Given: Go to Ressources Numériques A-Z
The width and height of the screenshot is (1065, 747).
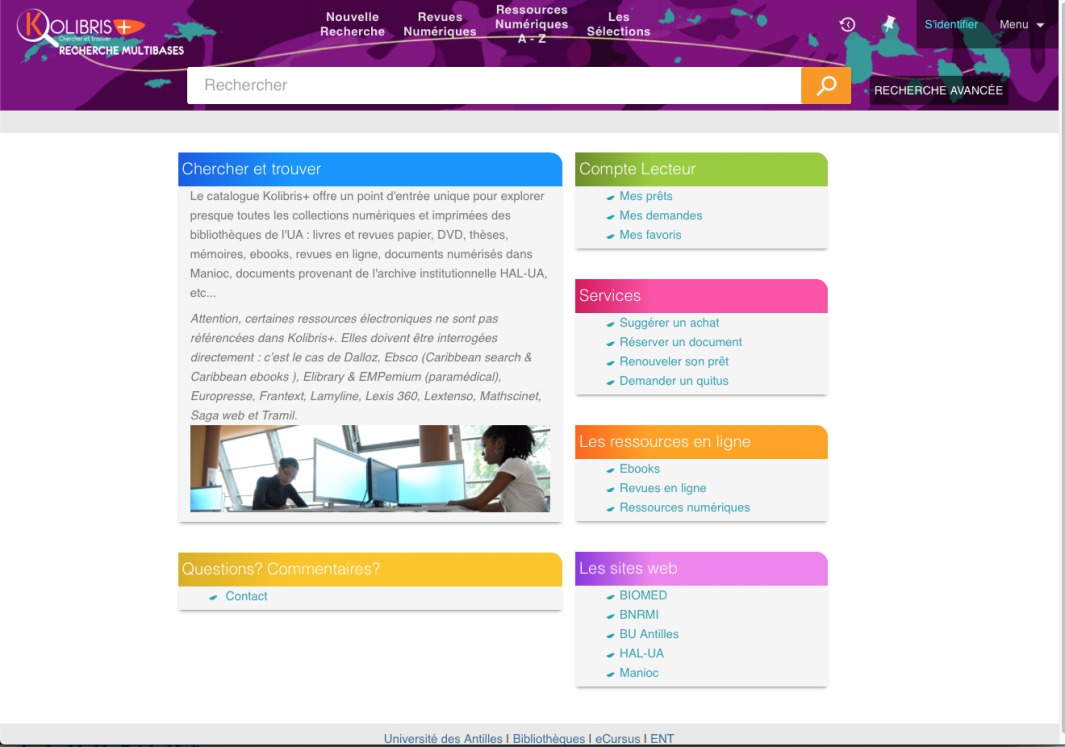Looking at the screenshot, I should (x=531, y=24).
